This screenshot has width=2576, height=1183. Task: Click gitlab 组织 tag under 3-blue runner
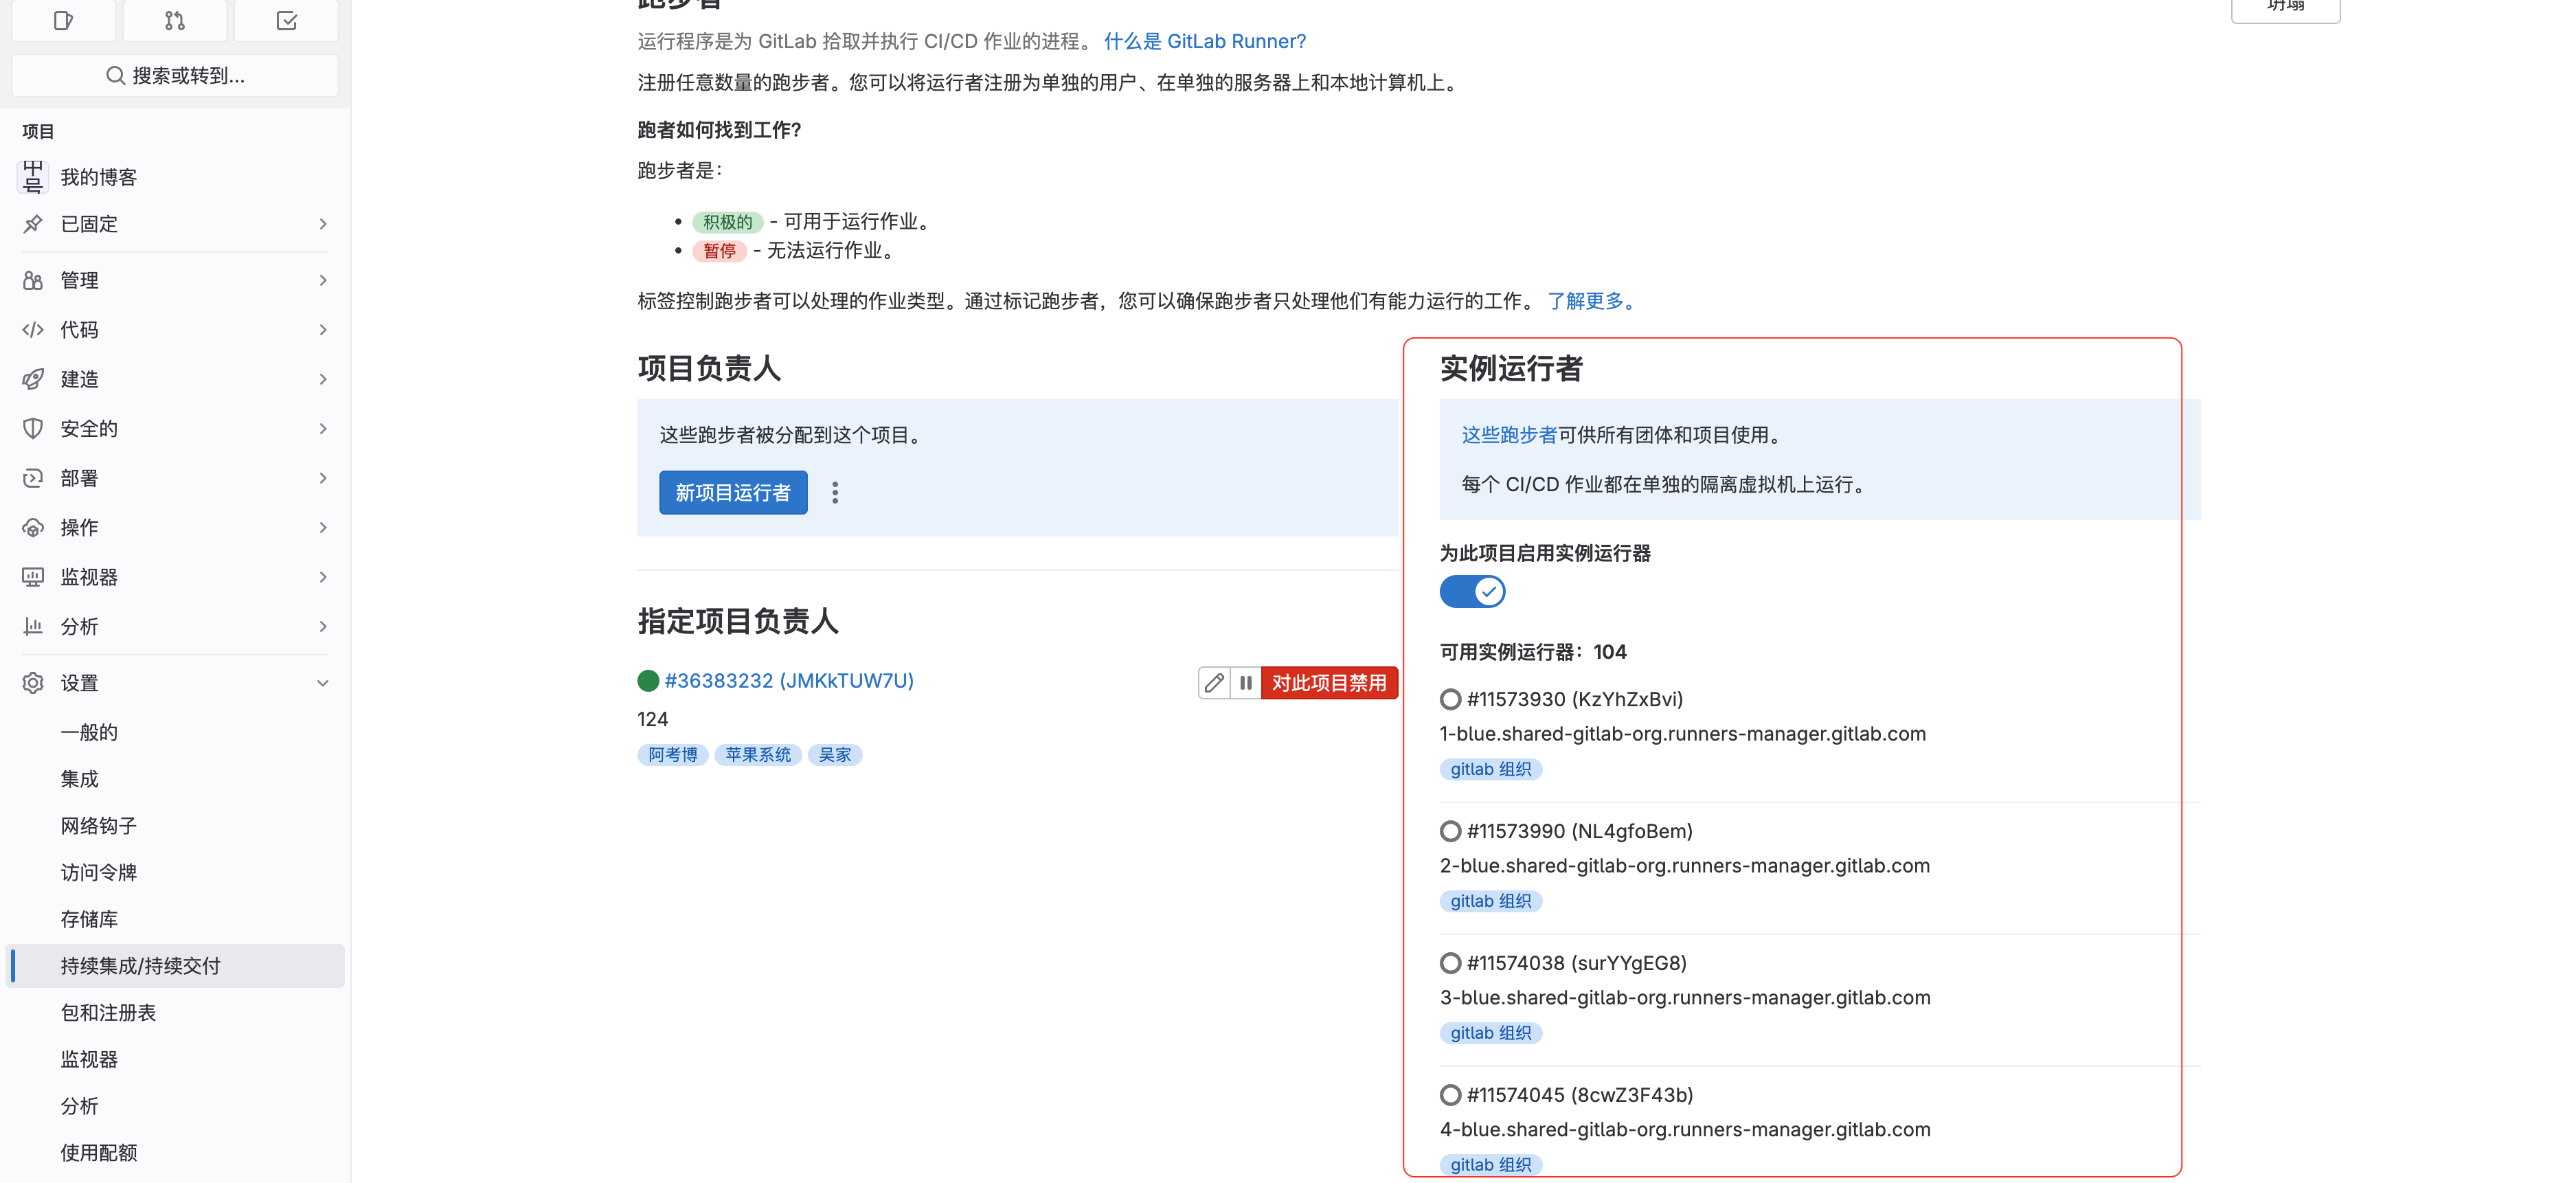pos(1491,1033)
